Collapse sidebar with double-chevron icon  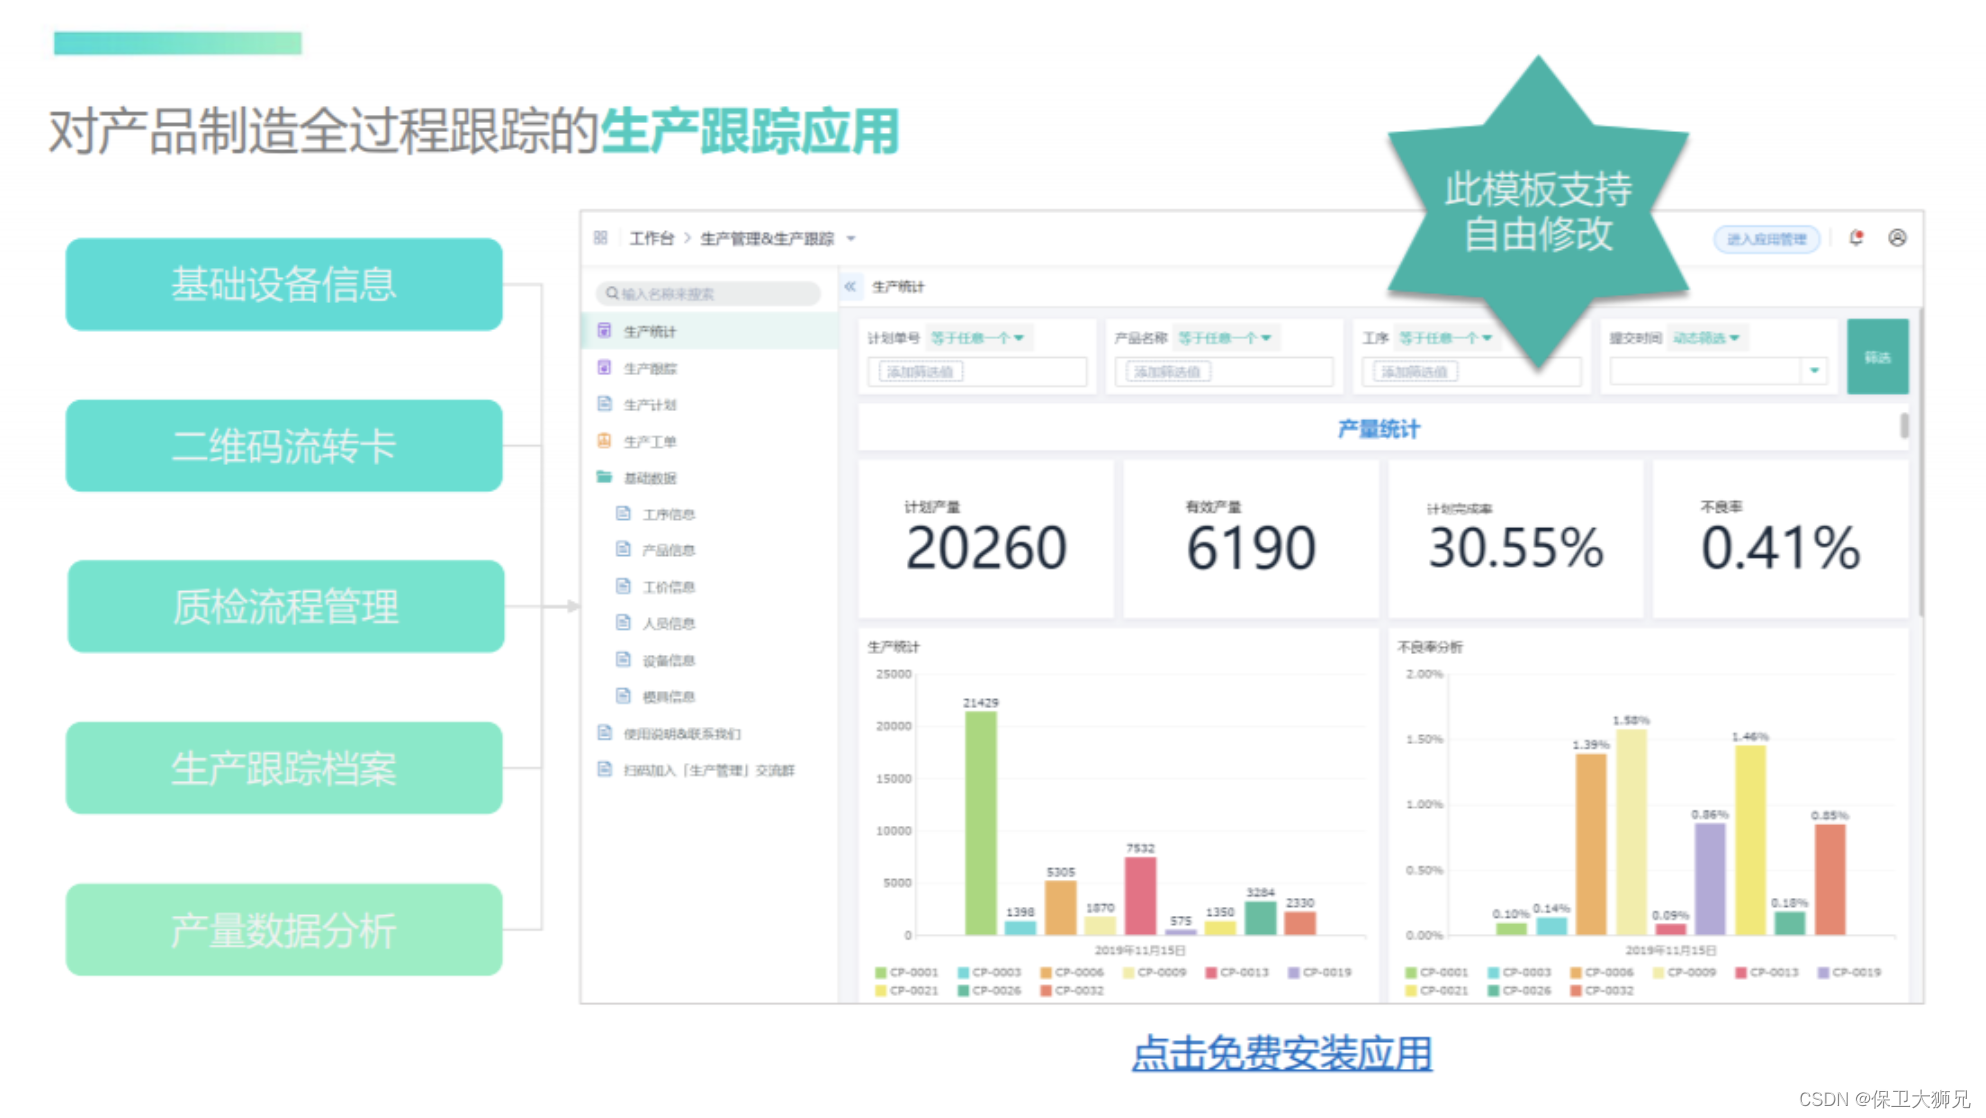point(850,287)
